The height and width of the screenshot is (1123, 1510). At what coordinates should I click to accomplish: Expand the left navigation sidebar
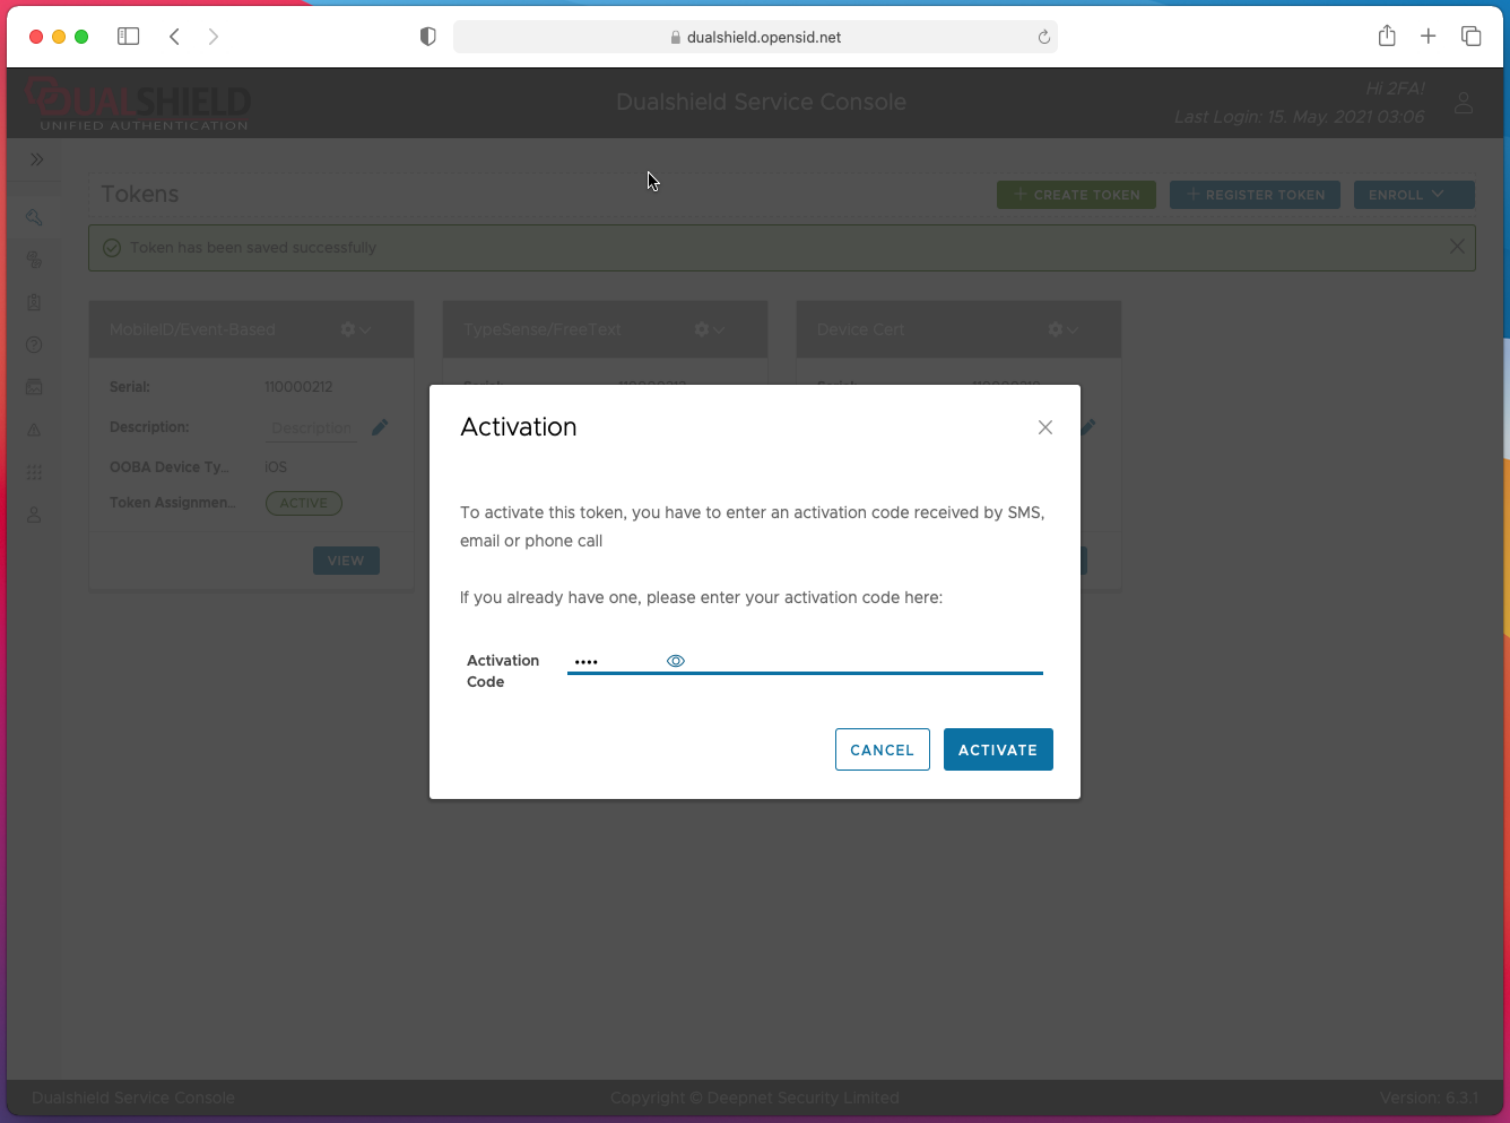click(x=37, y=160)
